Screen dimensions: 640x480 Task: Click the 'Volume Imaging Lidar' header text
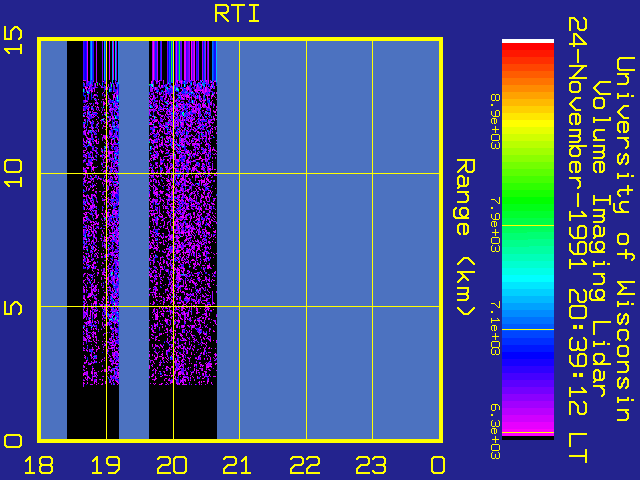pyautogui.click(x=602, y=239)
